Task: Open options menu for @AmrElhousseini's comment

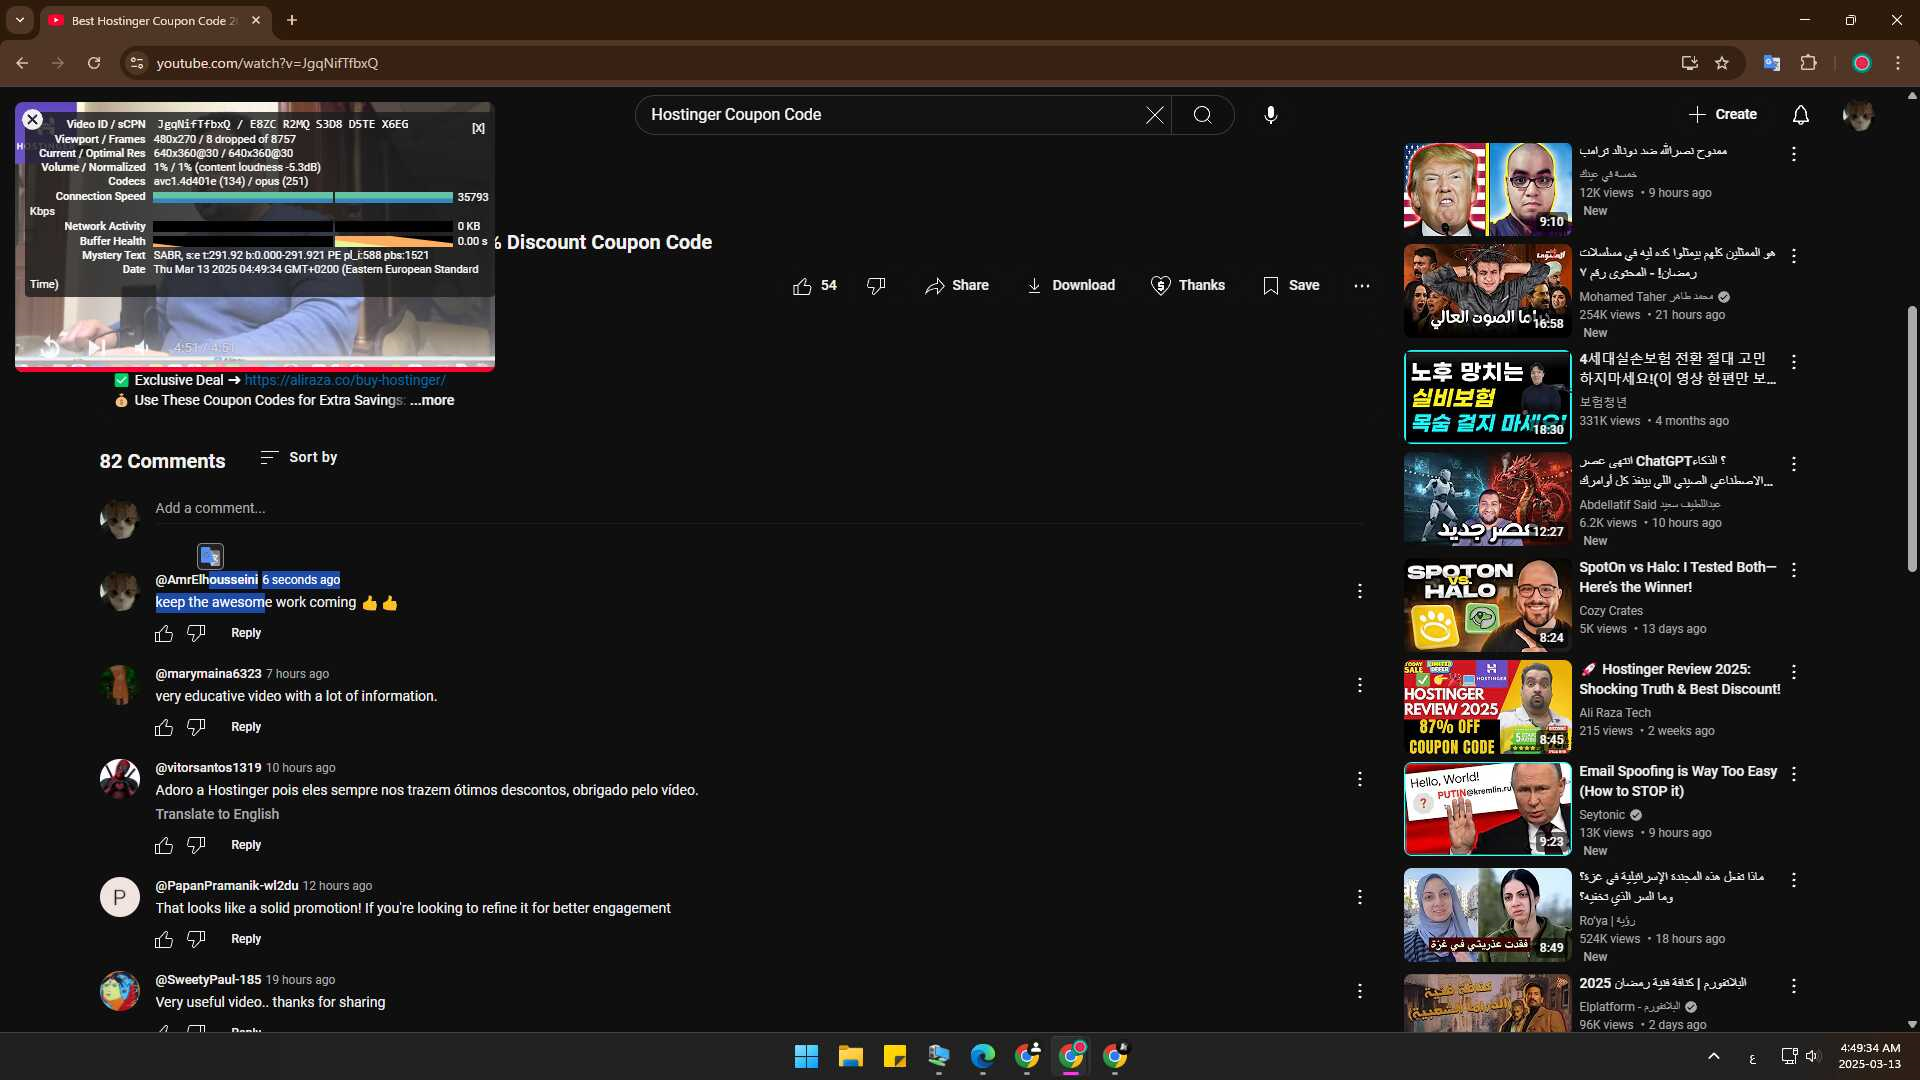Action: pyautogui.click(x=1359, y=591)
